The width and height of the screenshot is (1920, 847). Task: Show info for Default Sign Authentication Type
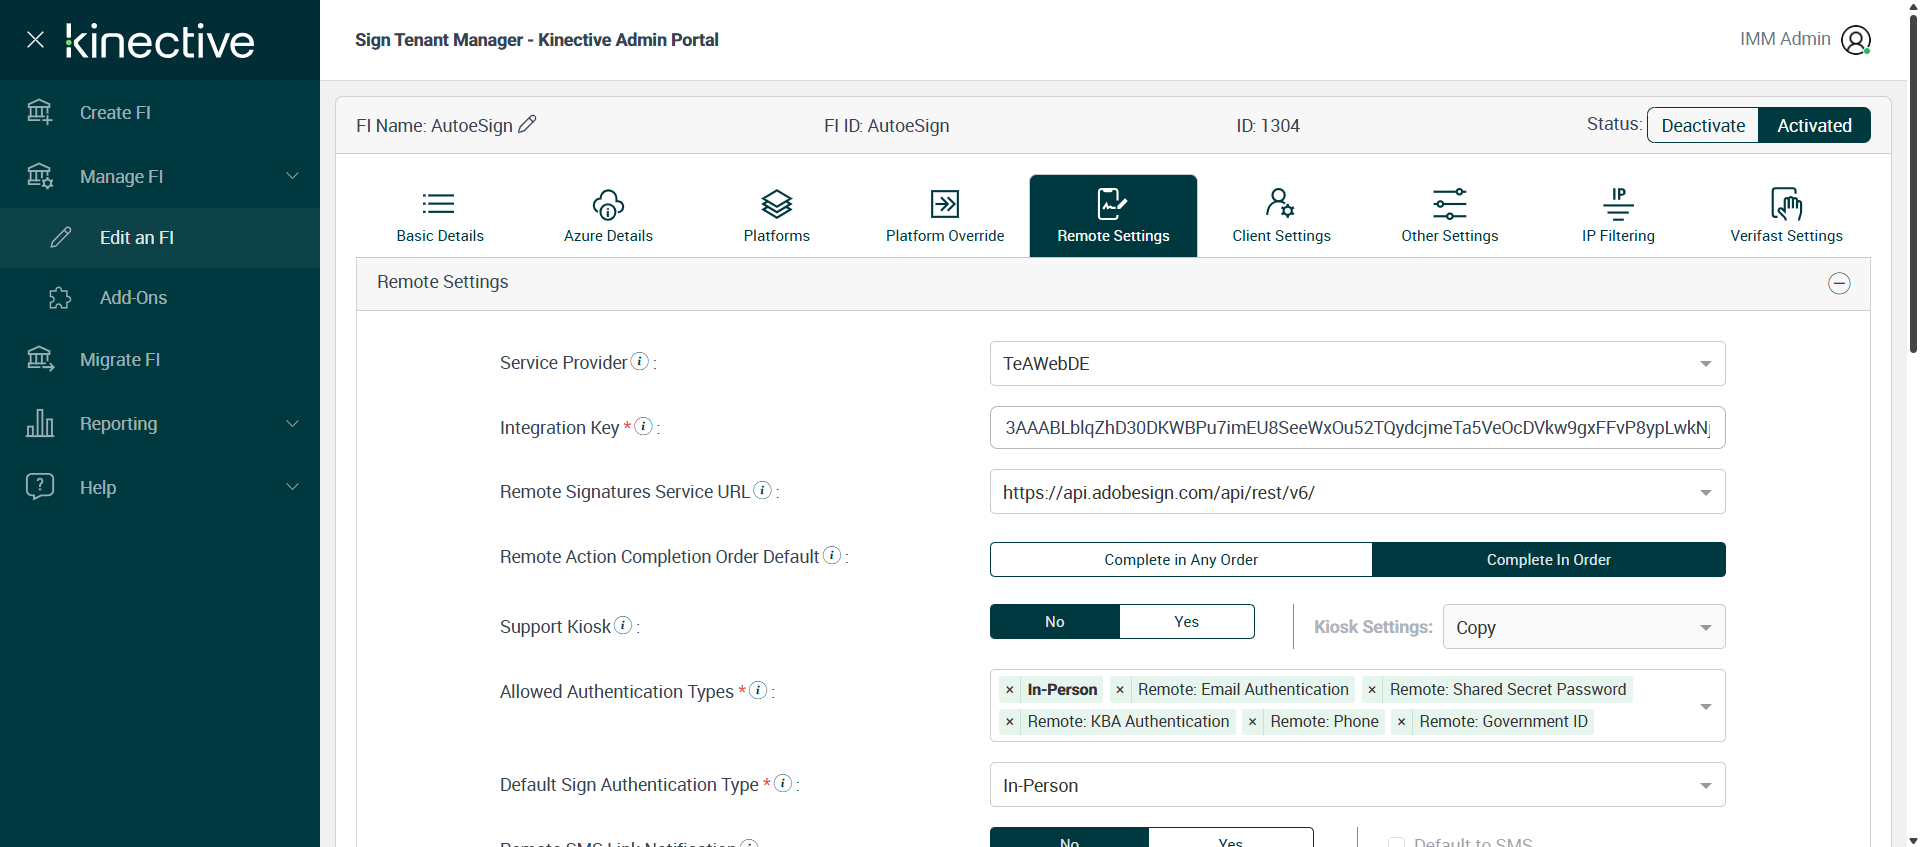783,783
